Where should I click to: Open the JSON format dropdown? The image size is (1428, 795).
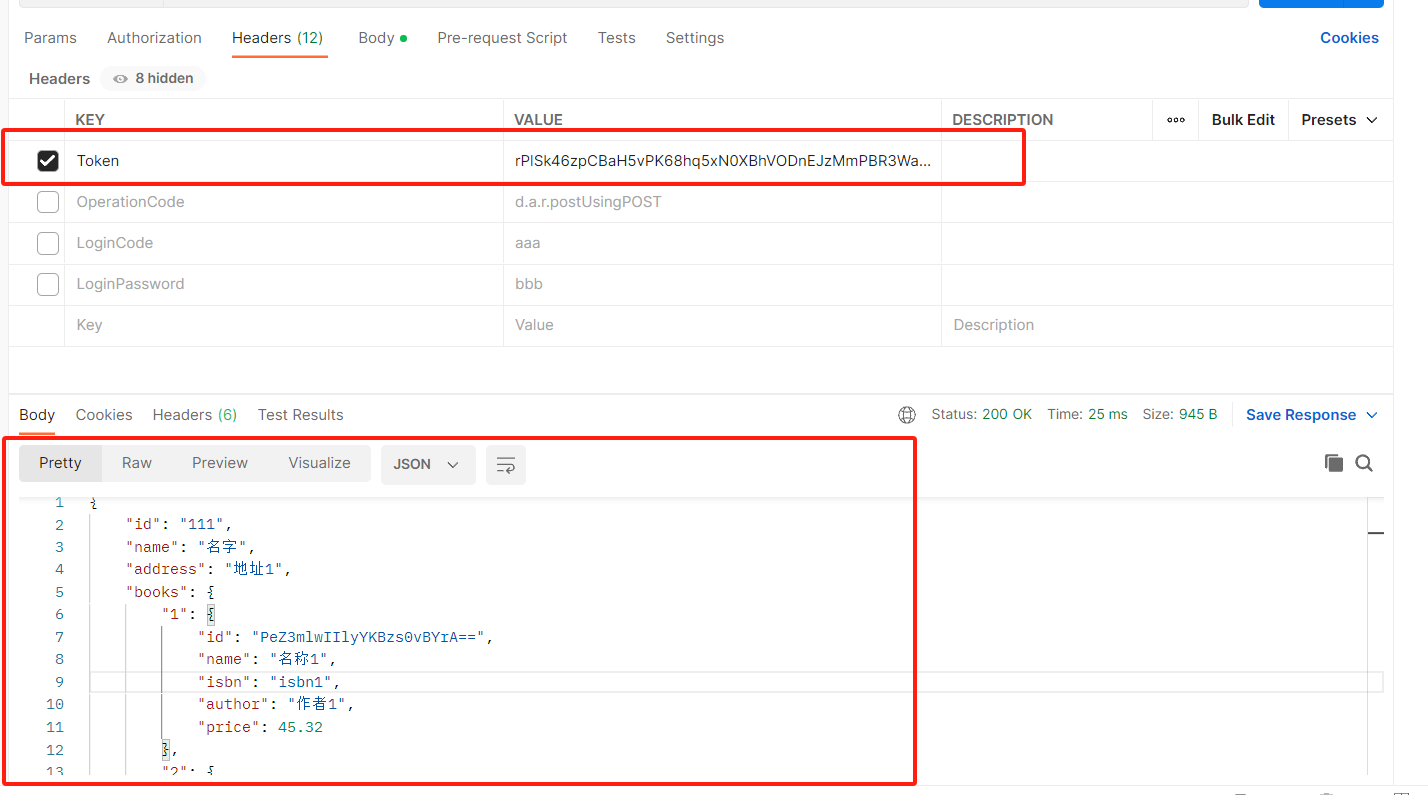point(427,465)
